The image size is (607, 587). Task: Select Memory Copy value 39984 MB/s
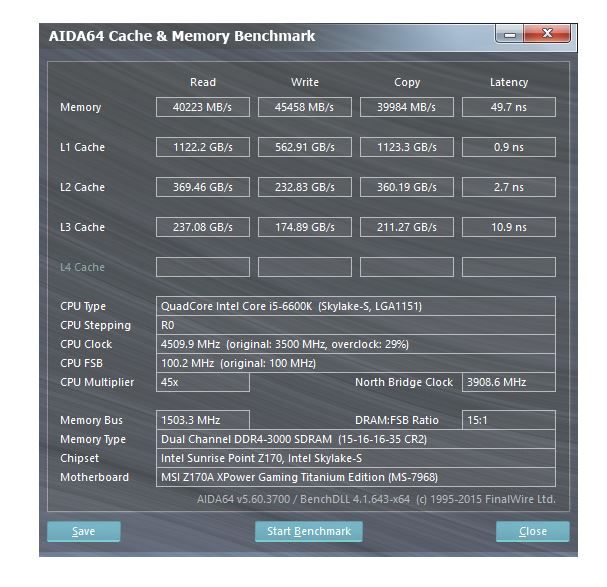(406, 107)
